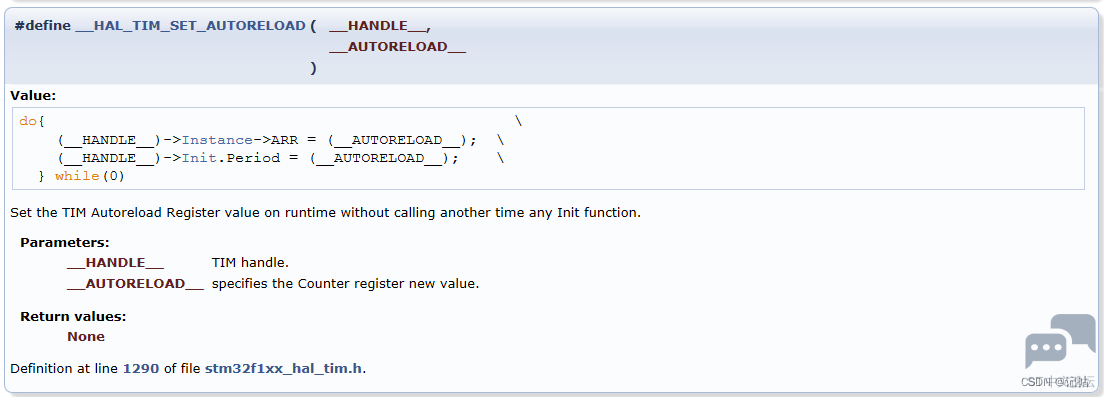
Task: Click the orange do keyword
Action: (x=28, y=121)
